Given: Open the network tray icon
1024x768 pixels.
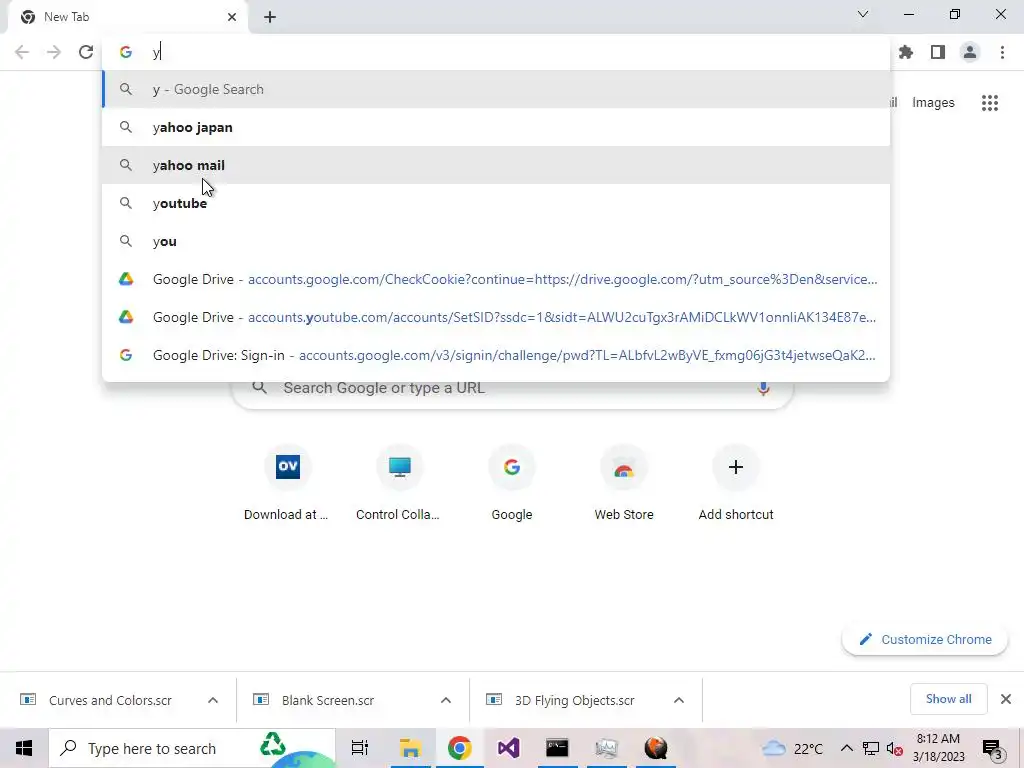Looking at the screenshot, I should pyautogui.click(x=871, y=748).
